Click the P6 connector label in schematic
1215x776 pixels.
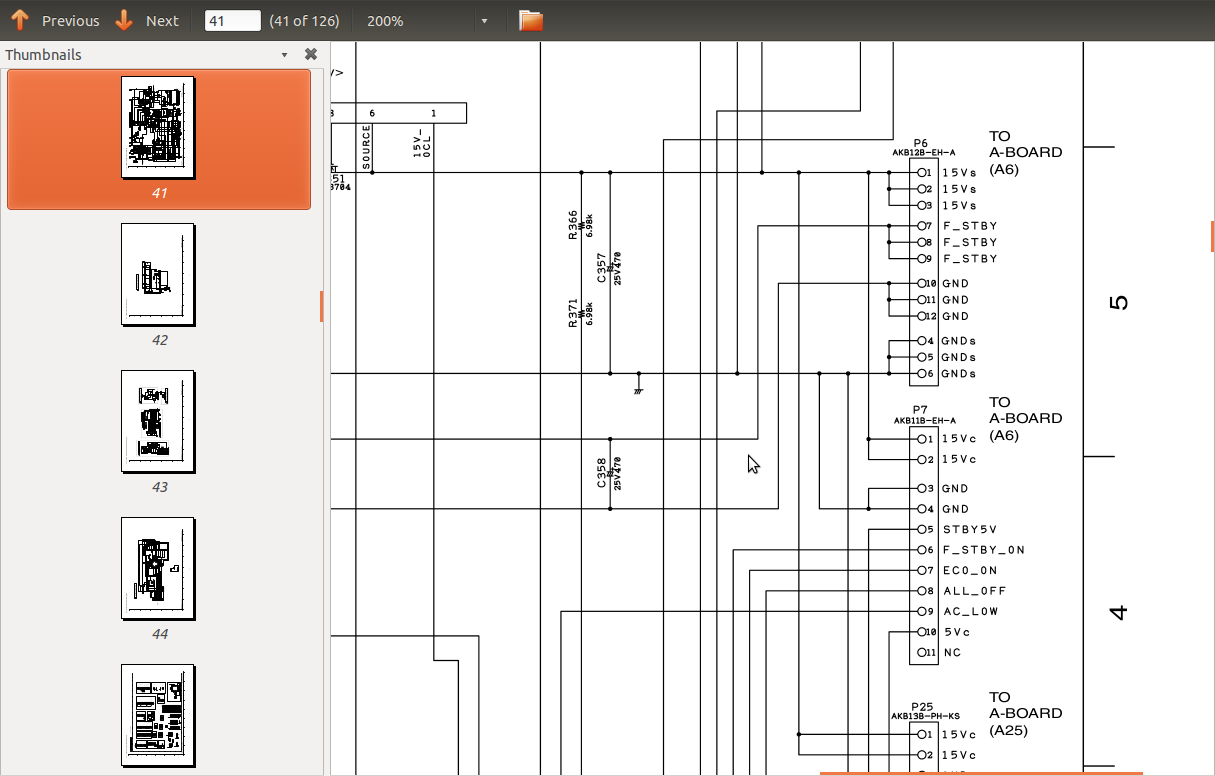(x=920, y=143)
